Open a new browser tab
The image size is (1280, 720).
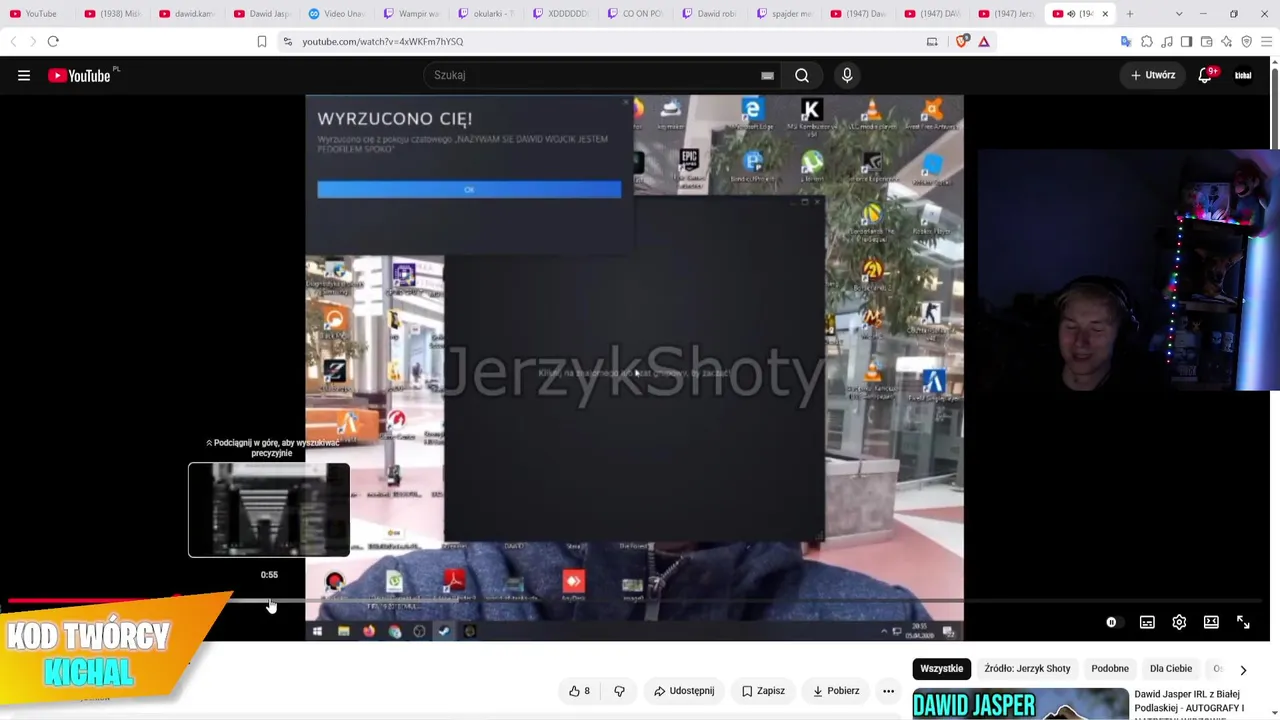click(1130, 14)
